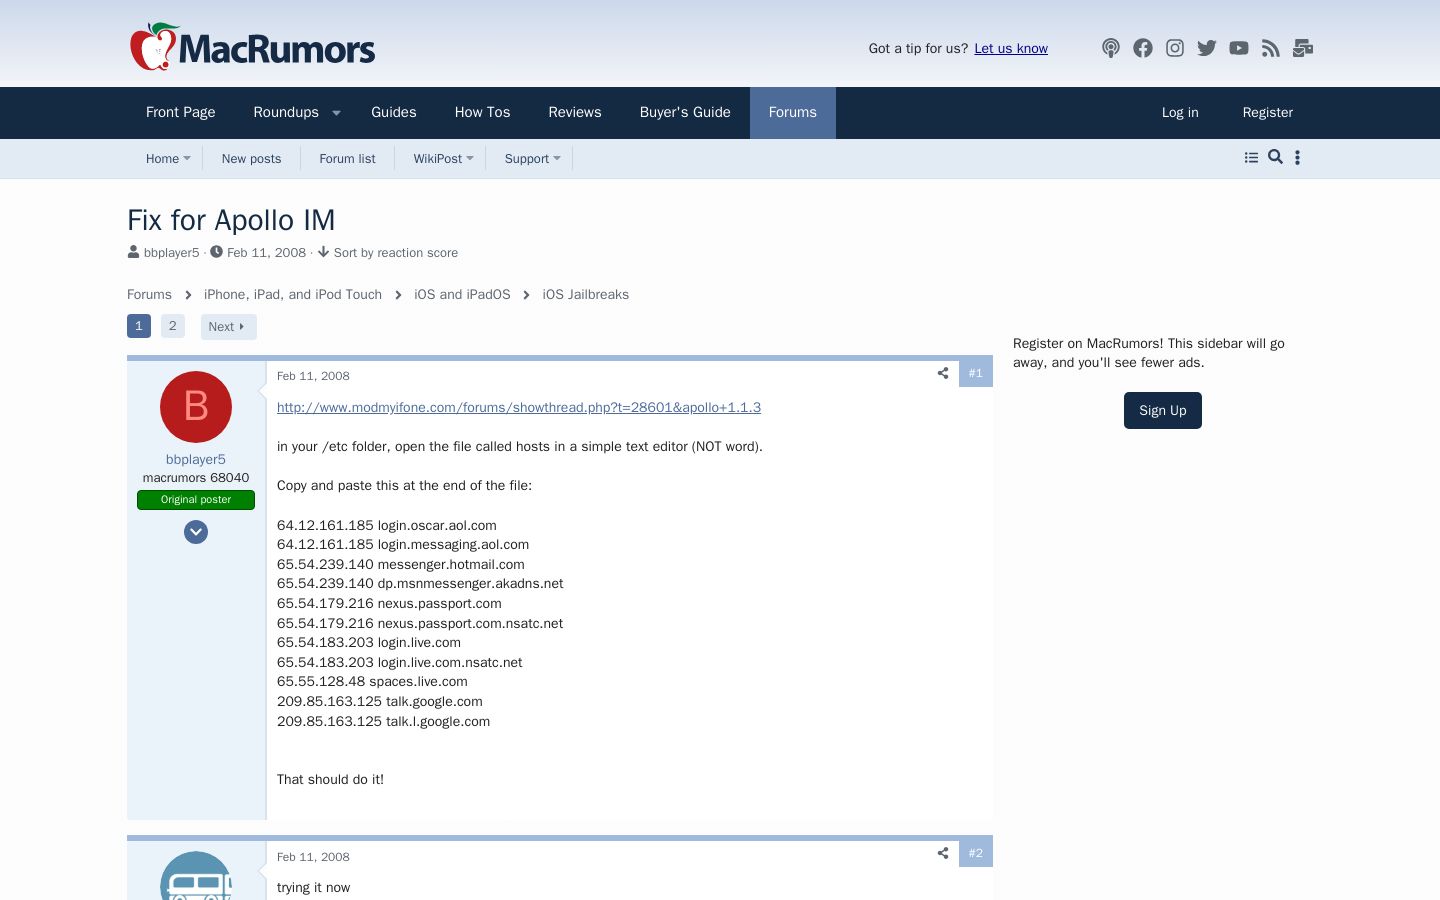The image size is (1440, 900).
Task: Select the Forums tab
Action: (x=793, y=112)
